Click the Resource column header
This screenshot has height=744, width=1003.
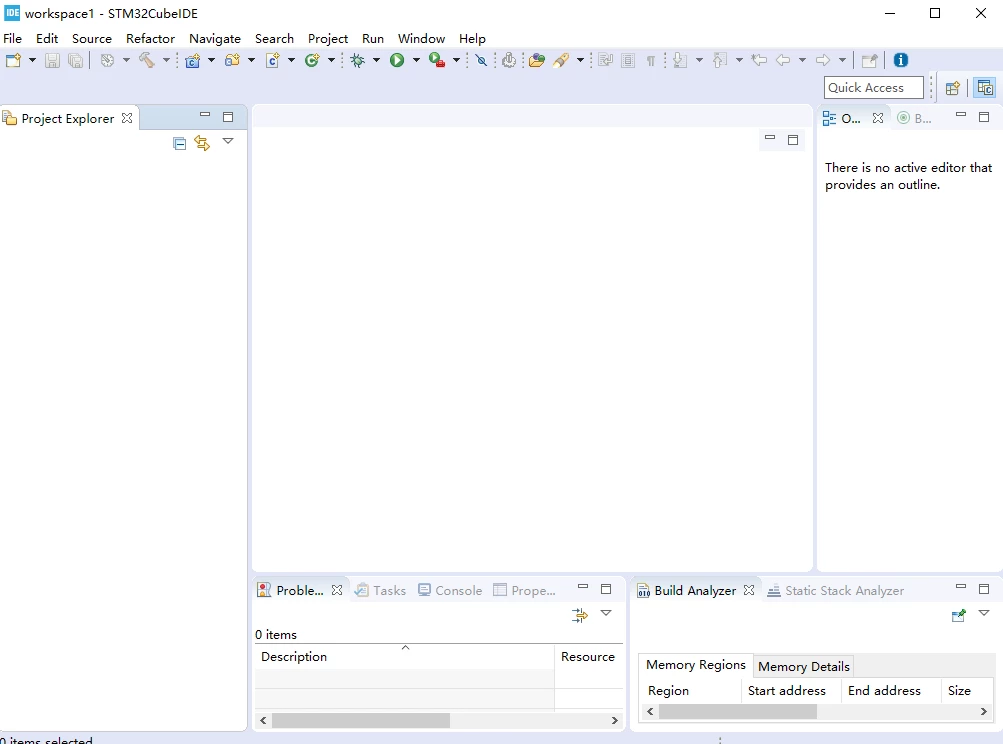point(588,656)
